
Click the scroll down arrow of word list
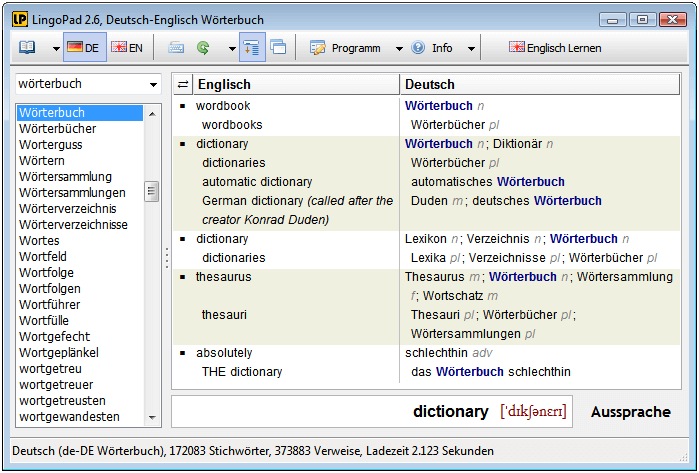[153, 417]
